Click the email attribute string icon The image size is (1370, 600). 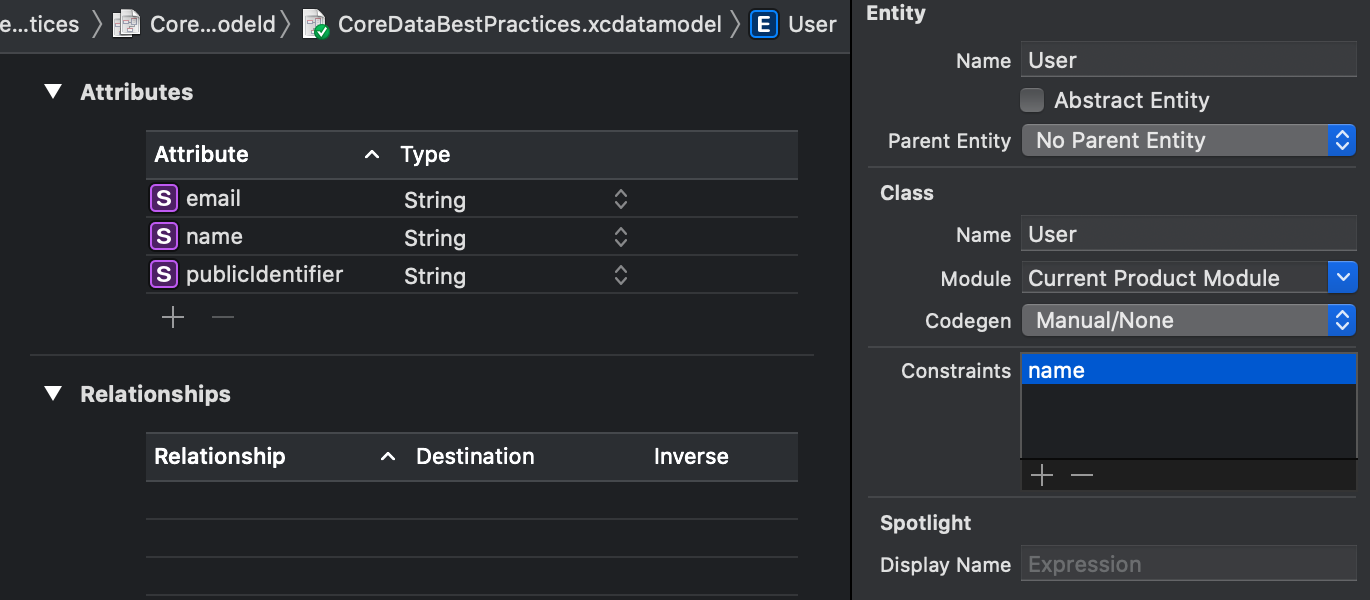[x=163, y=199]
